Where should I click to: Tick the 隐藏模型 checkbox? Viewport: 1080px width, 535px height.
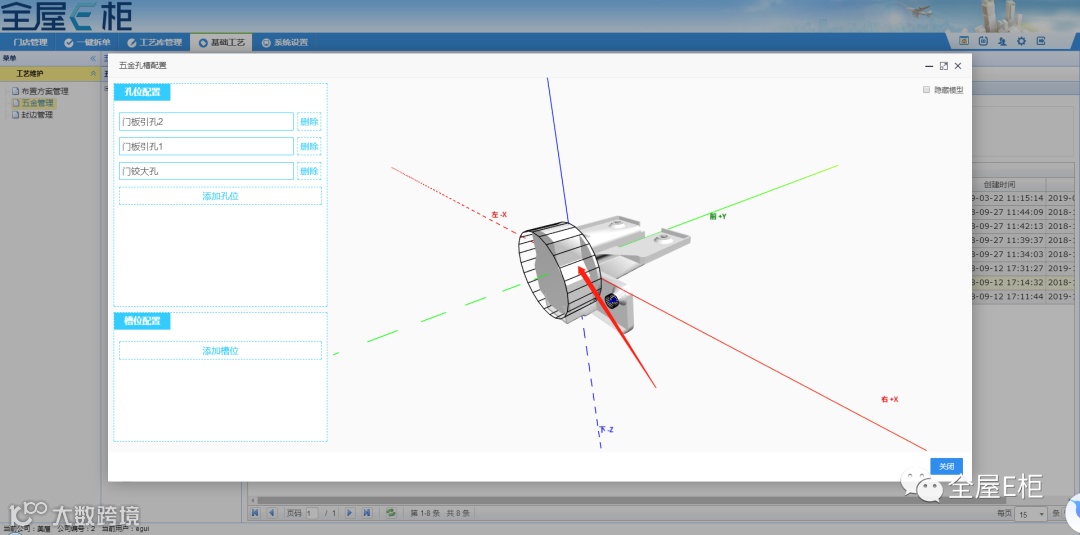926,90
